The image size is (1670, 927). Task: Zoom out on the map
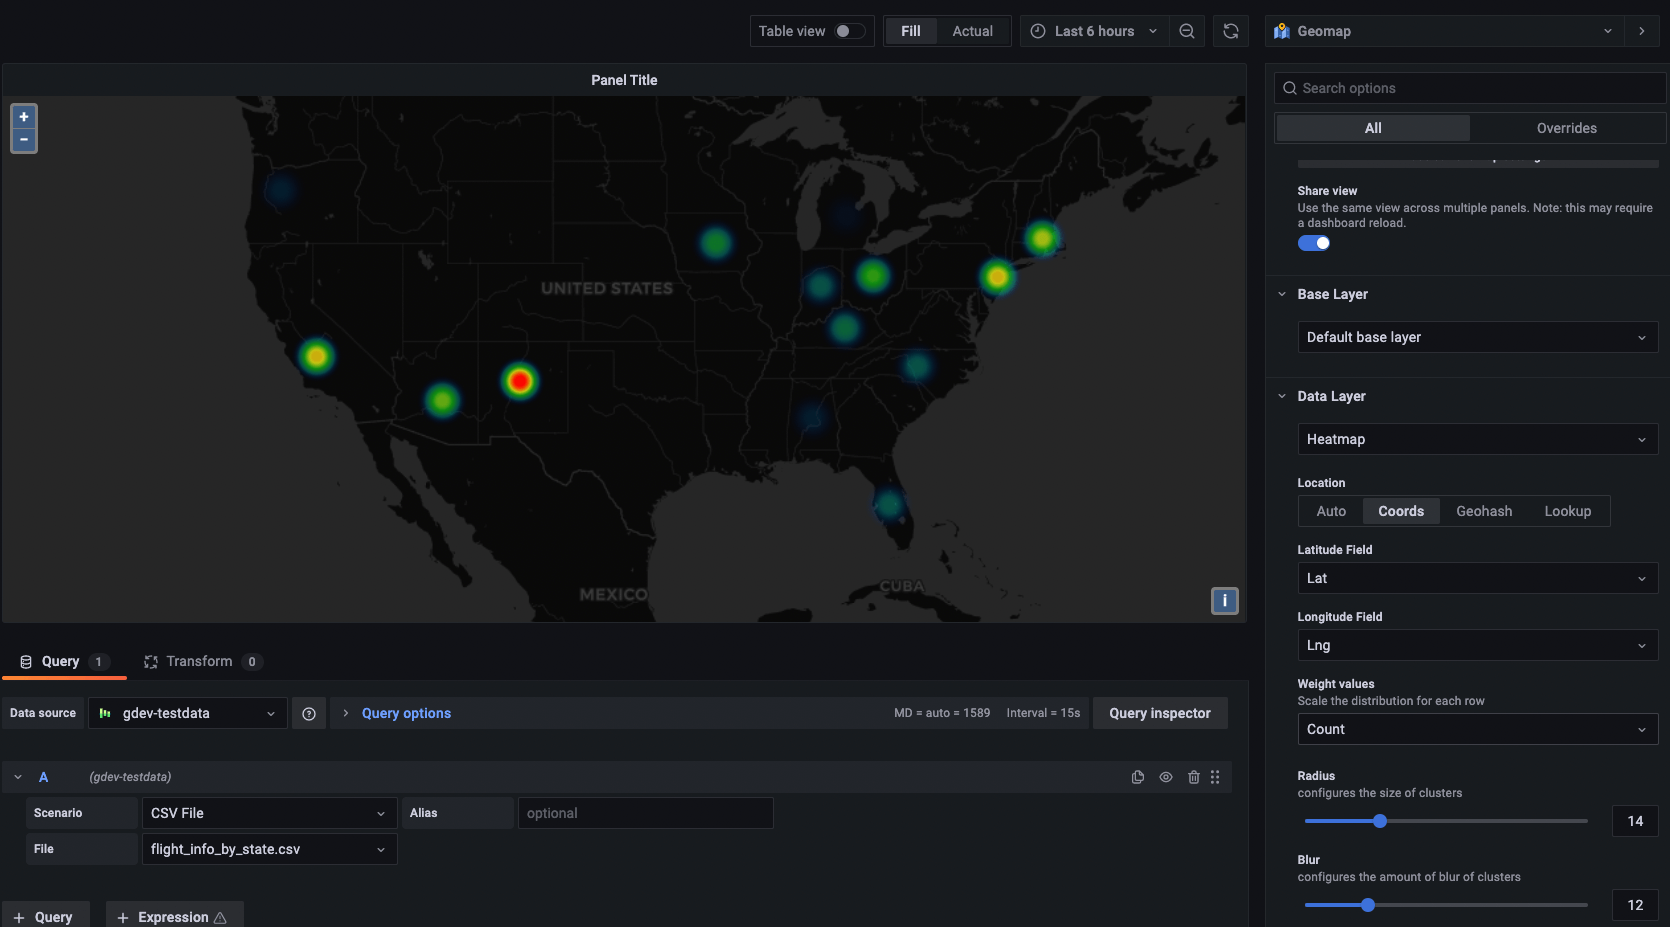pos(24,140)
